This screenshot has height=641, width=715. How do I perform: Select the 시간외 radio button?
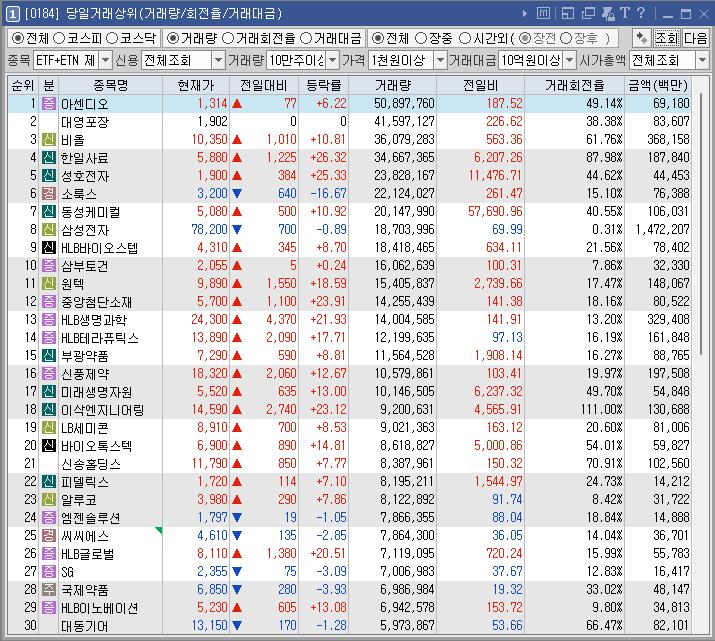(464, 38)
